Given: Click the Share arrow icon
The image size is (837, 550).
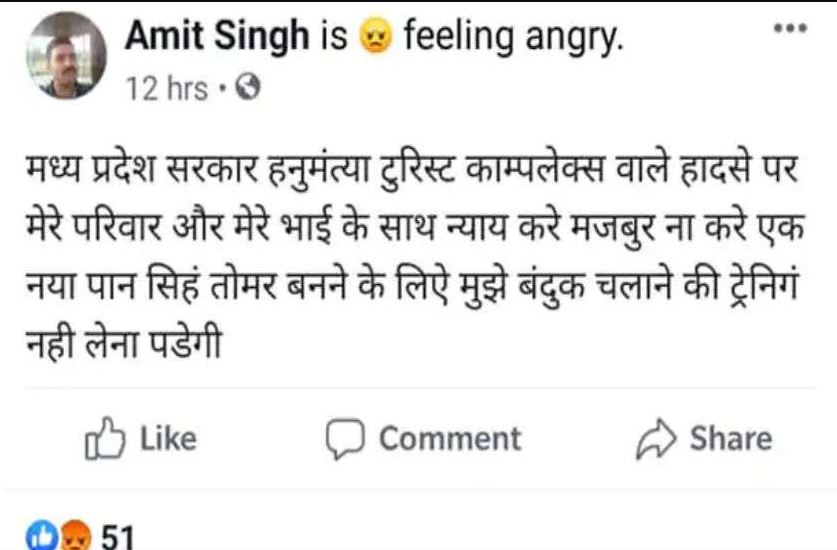Looking at the screenshot, I should click(x=655, y=439).
